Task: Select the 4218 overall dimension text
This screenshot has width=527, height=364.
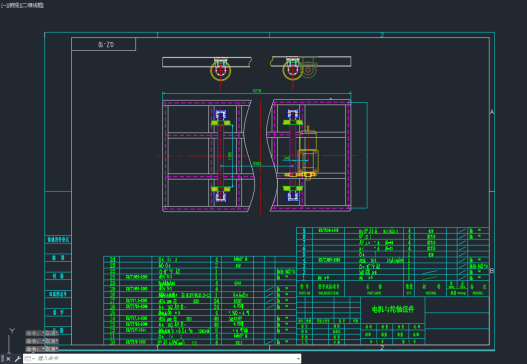Action: [x=256, y=91]
